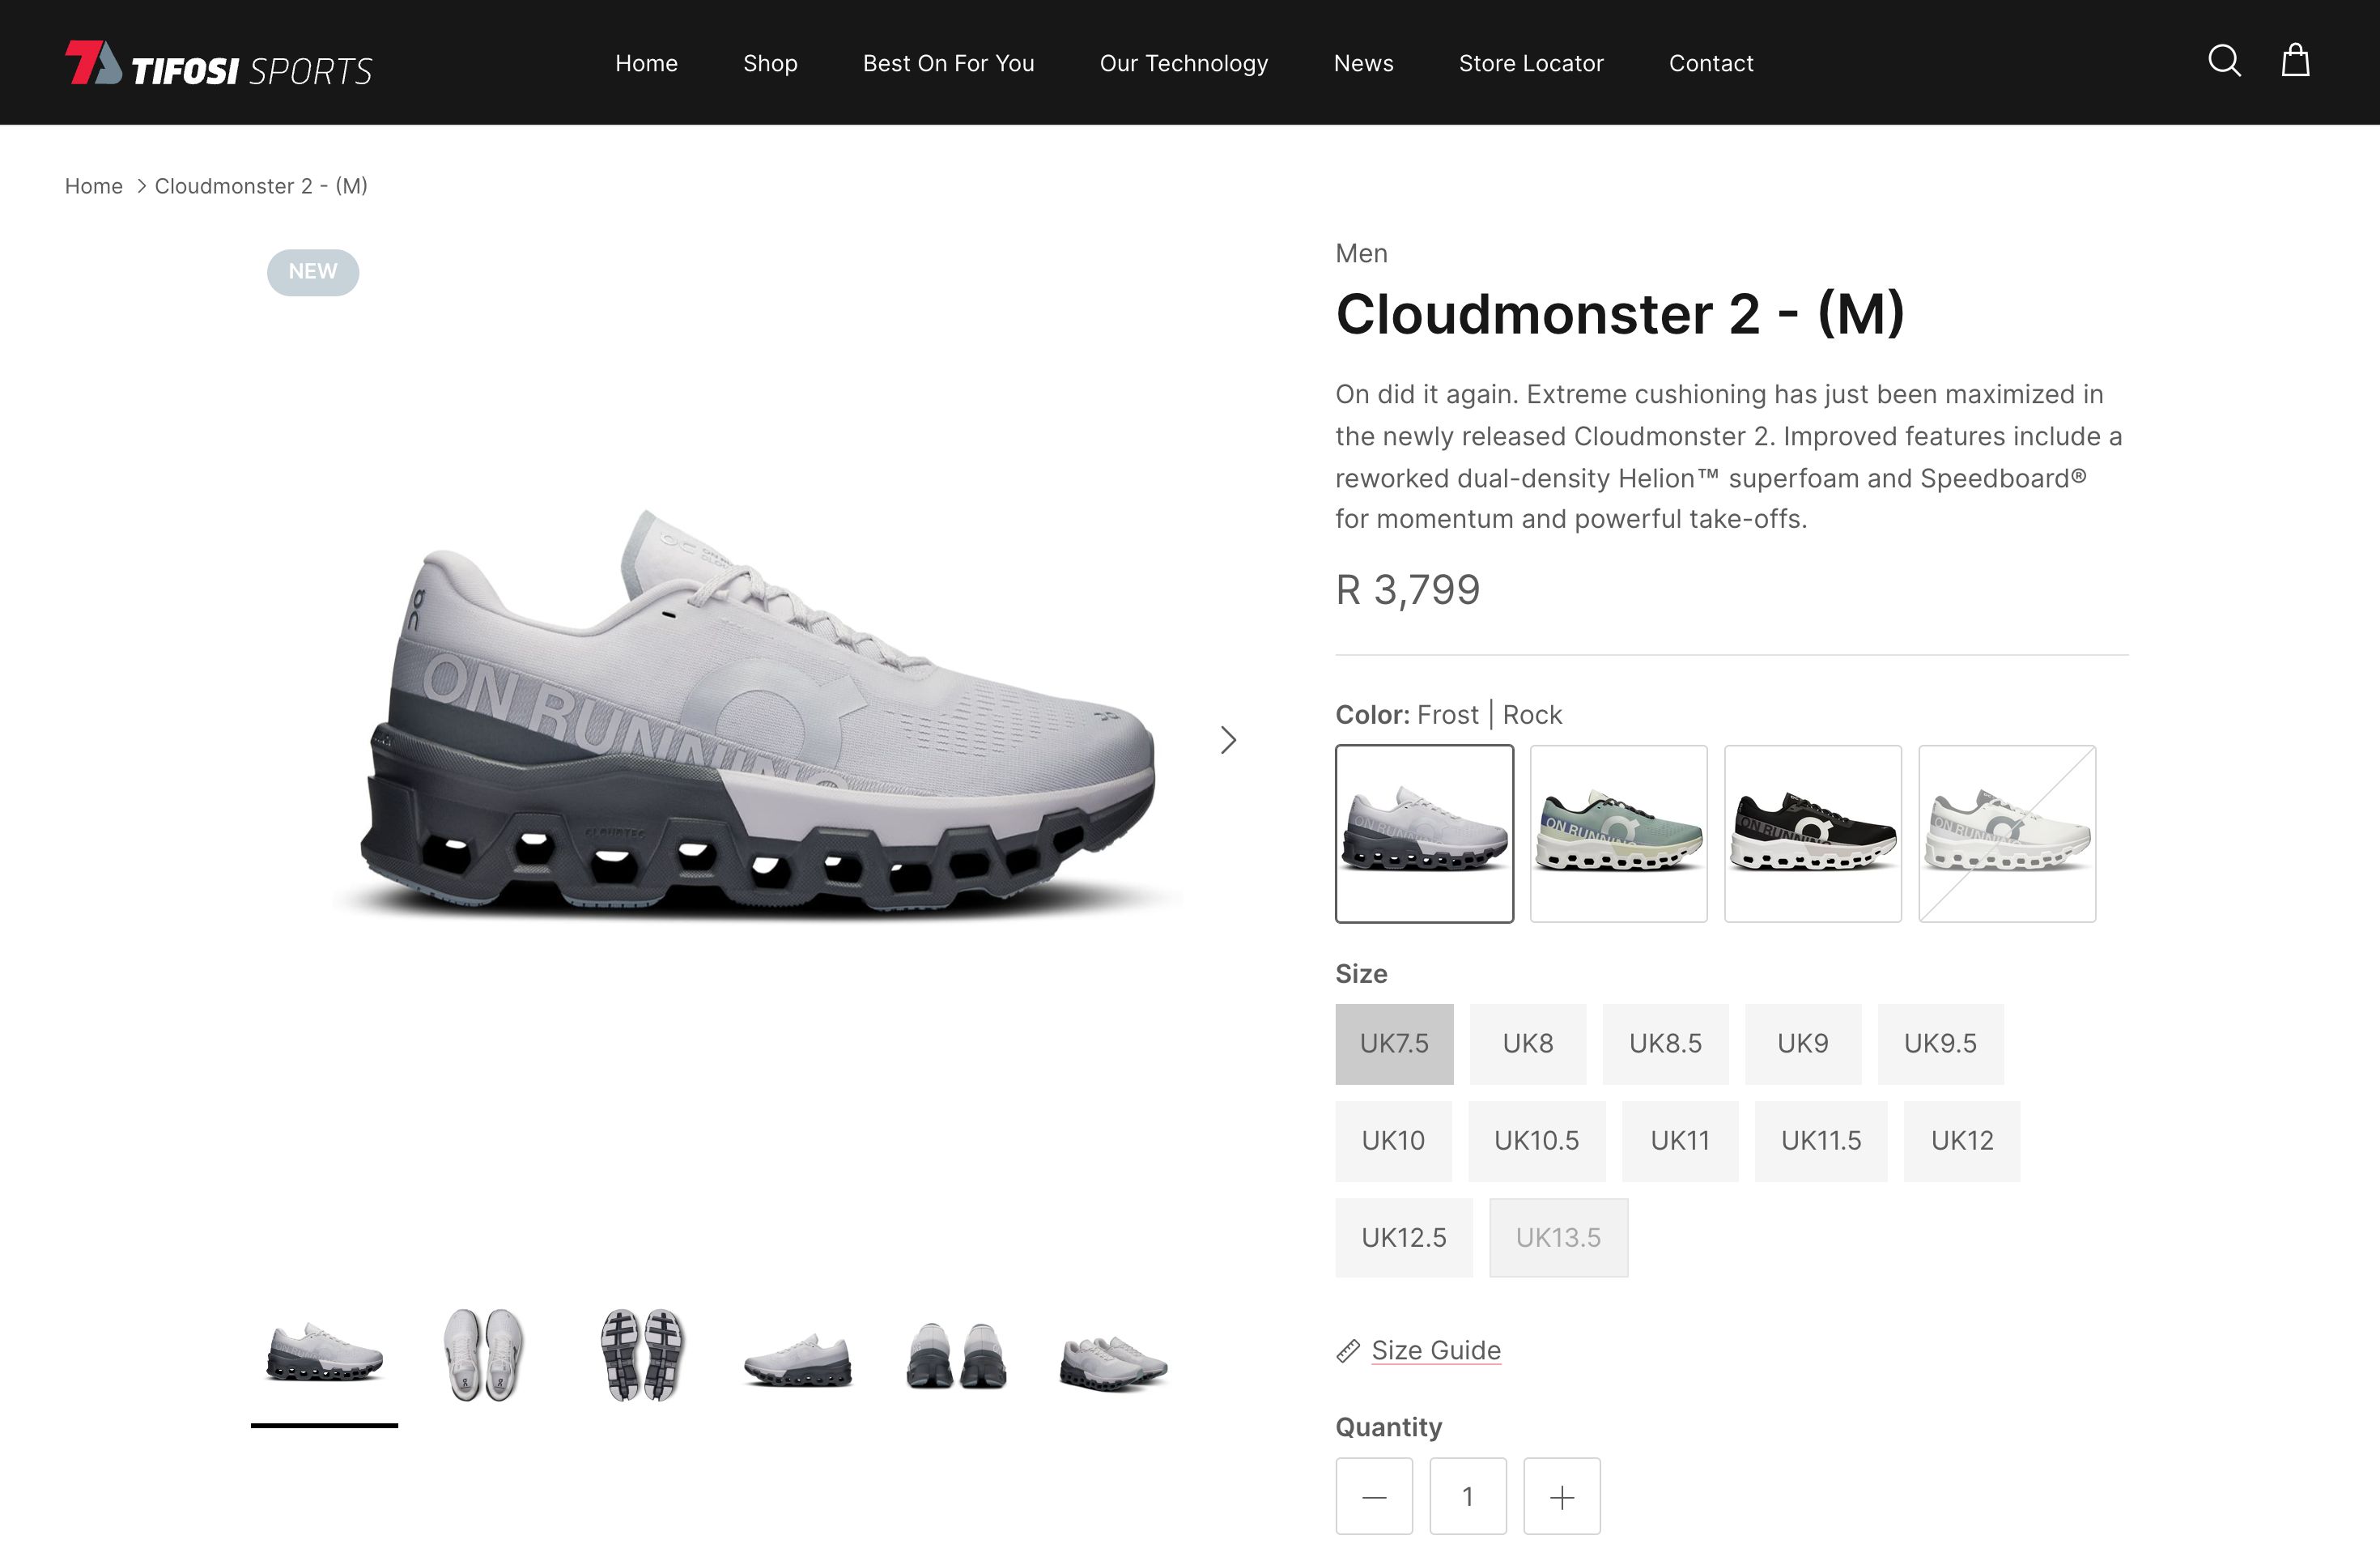Show next product image with arrow
This screenshot has height=1548, width=2380.
1228,740
